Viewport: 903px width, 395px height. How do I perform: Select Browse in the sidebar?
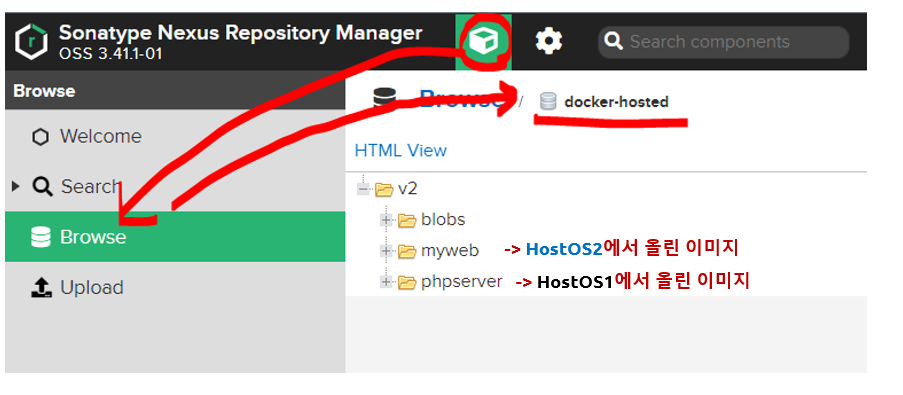pyautogui.click(x=175, y=237)
